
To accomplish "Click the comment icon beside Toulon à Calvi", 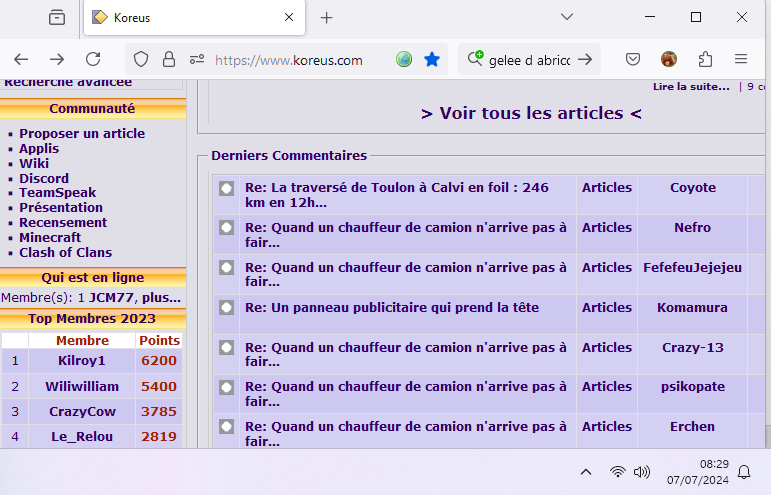I will (227, 188).
